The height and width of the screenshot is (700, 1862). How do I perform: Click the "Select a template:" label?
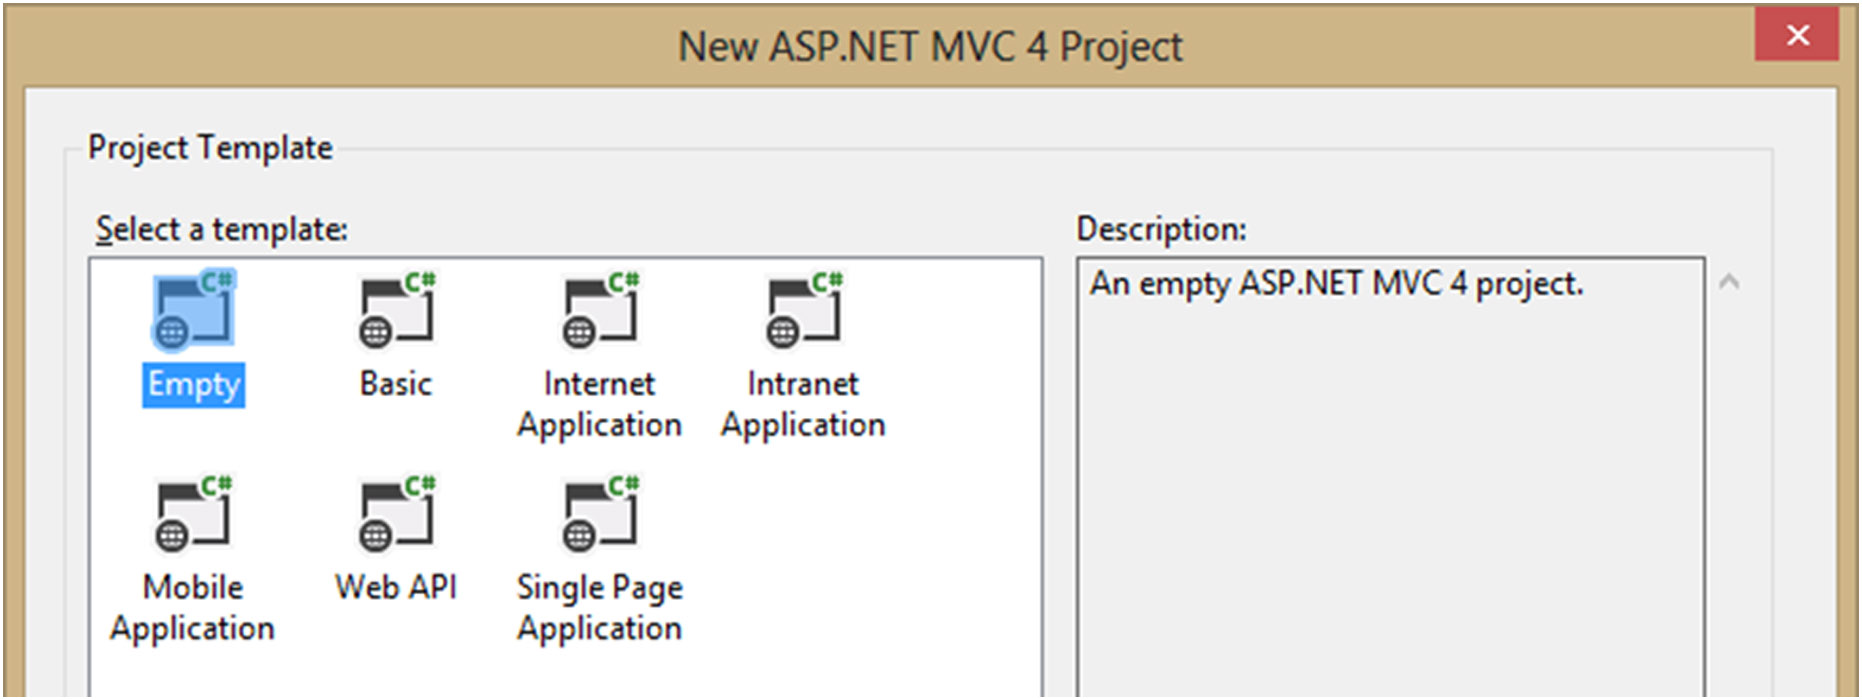221,230
